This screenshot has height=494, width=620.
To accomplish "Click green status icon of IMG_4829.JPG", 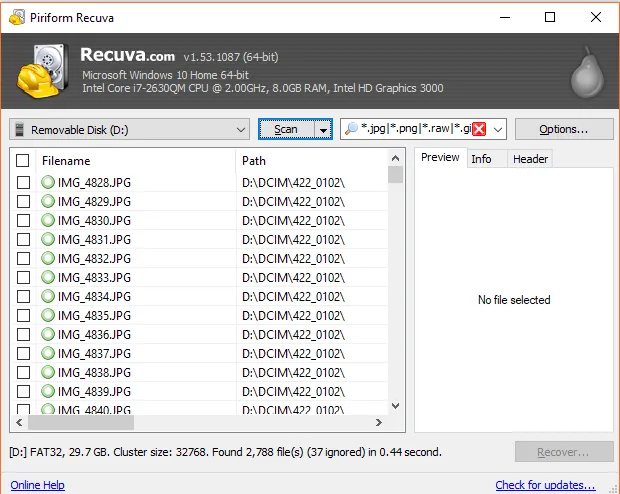I will (48, 201).
